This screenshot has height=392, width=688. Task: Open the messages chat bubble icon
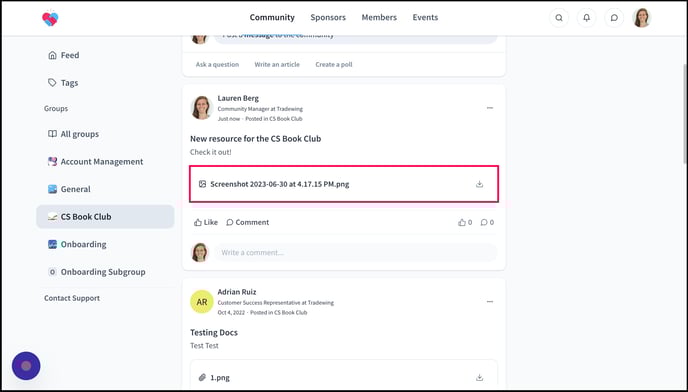click(614, 18)
